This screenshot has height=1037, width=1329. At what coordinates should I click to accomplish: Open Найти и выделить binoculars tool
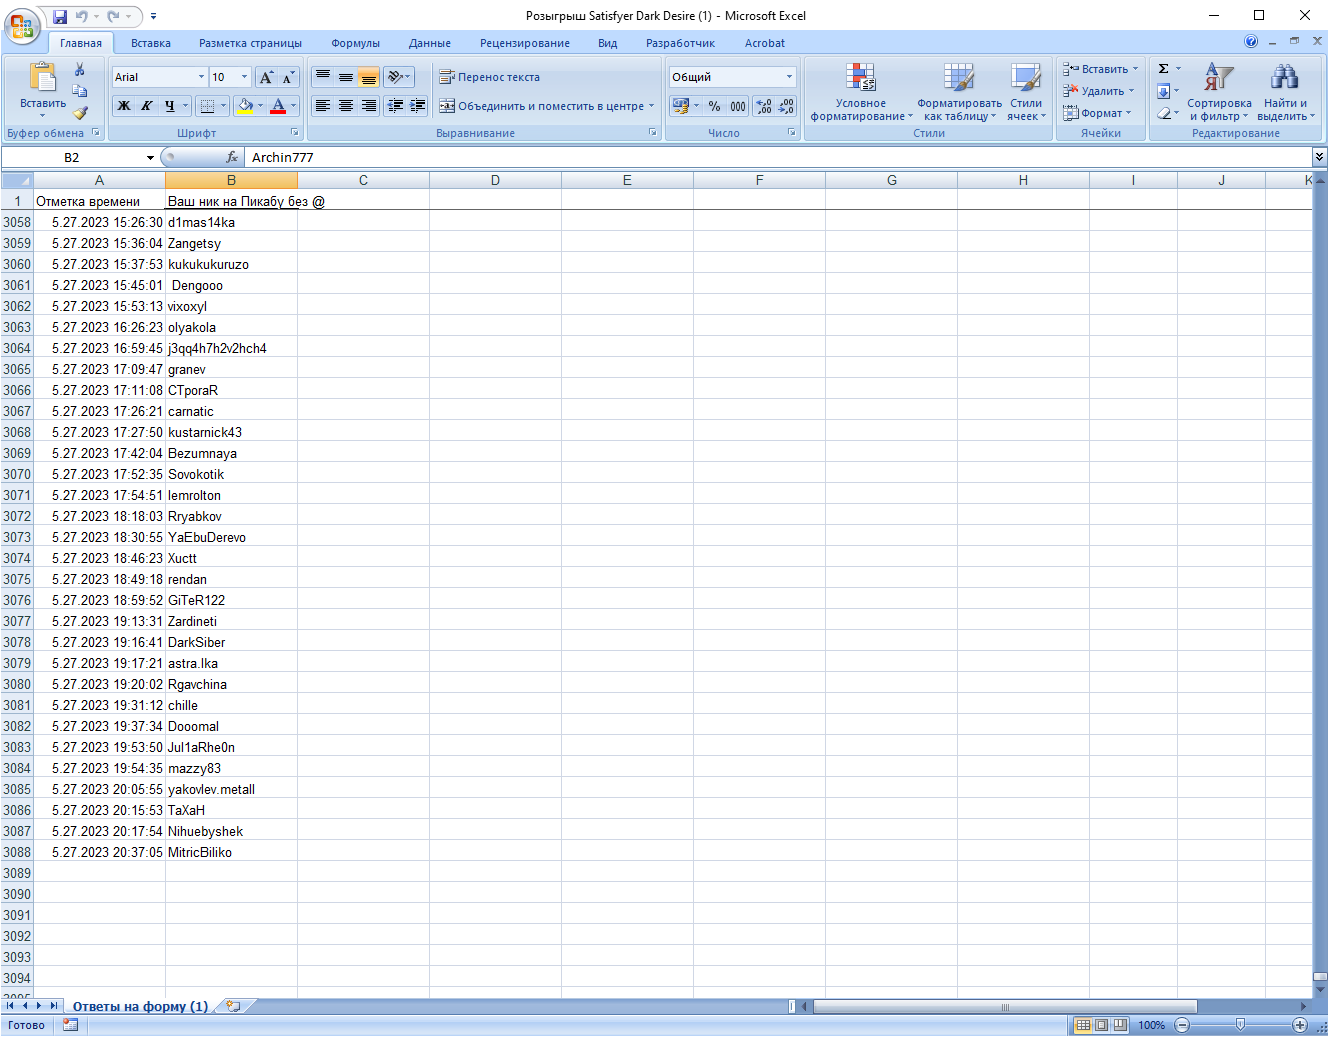1284,94
